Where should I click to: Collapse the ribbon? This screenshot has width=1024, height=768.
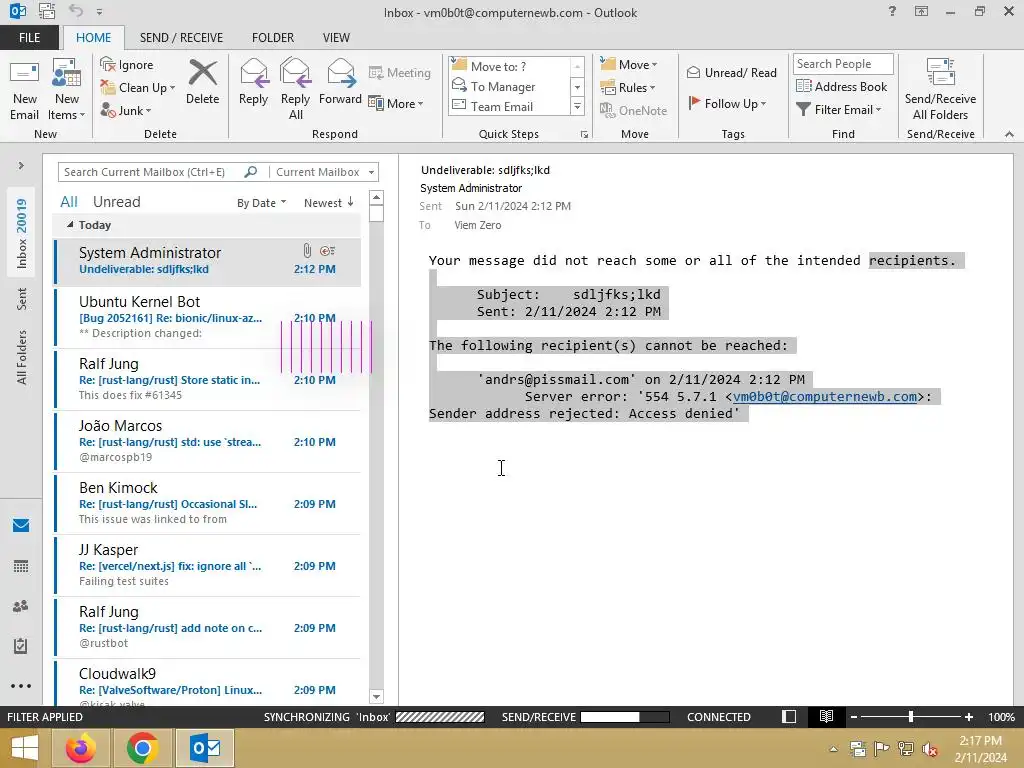tap(1009, 134)
